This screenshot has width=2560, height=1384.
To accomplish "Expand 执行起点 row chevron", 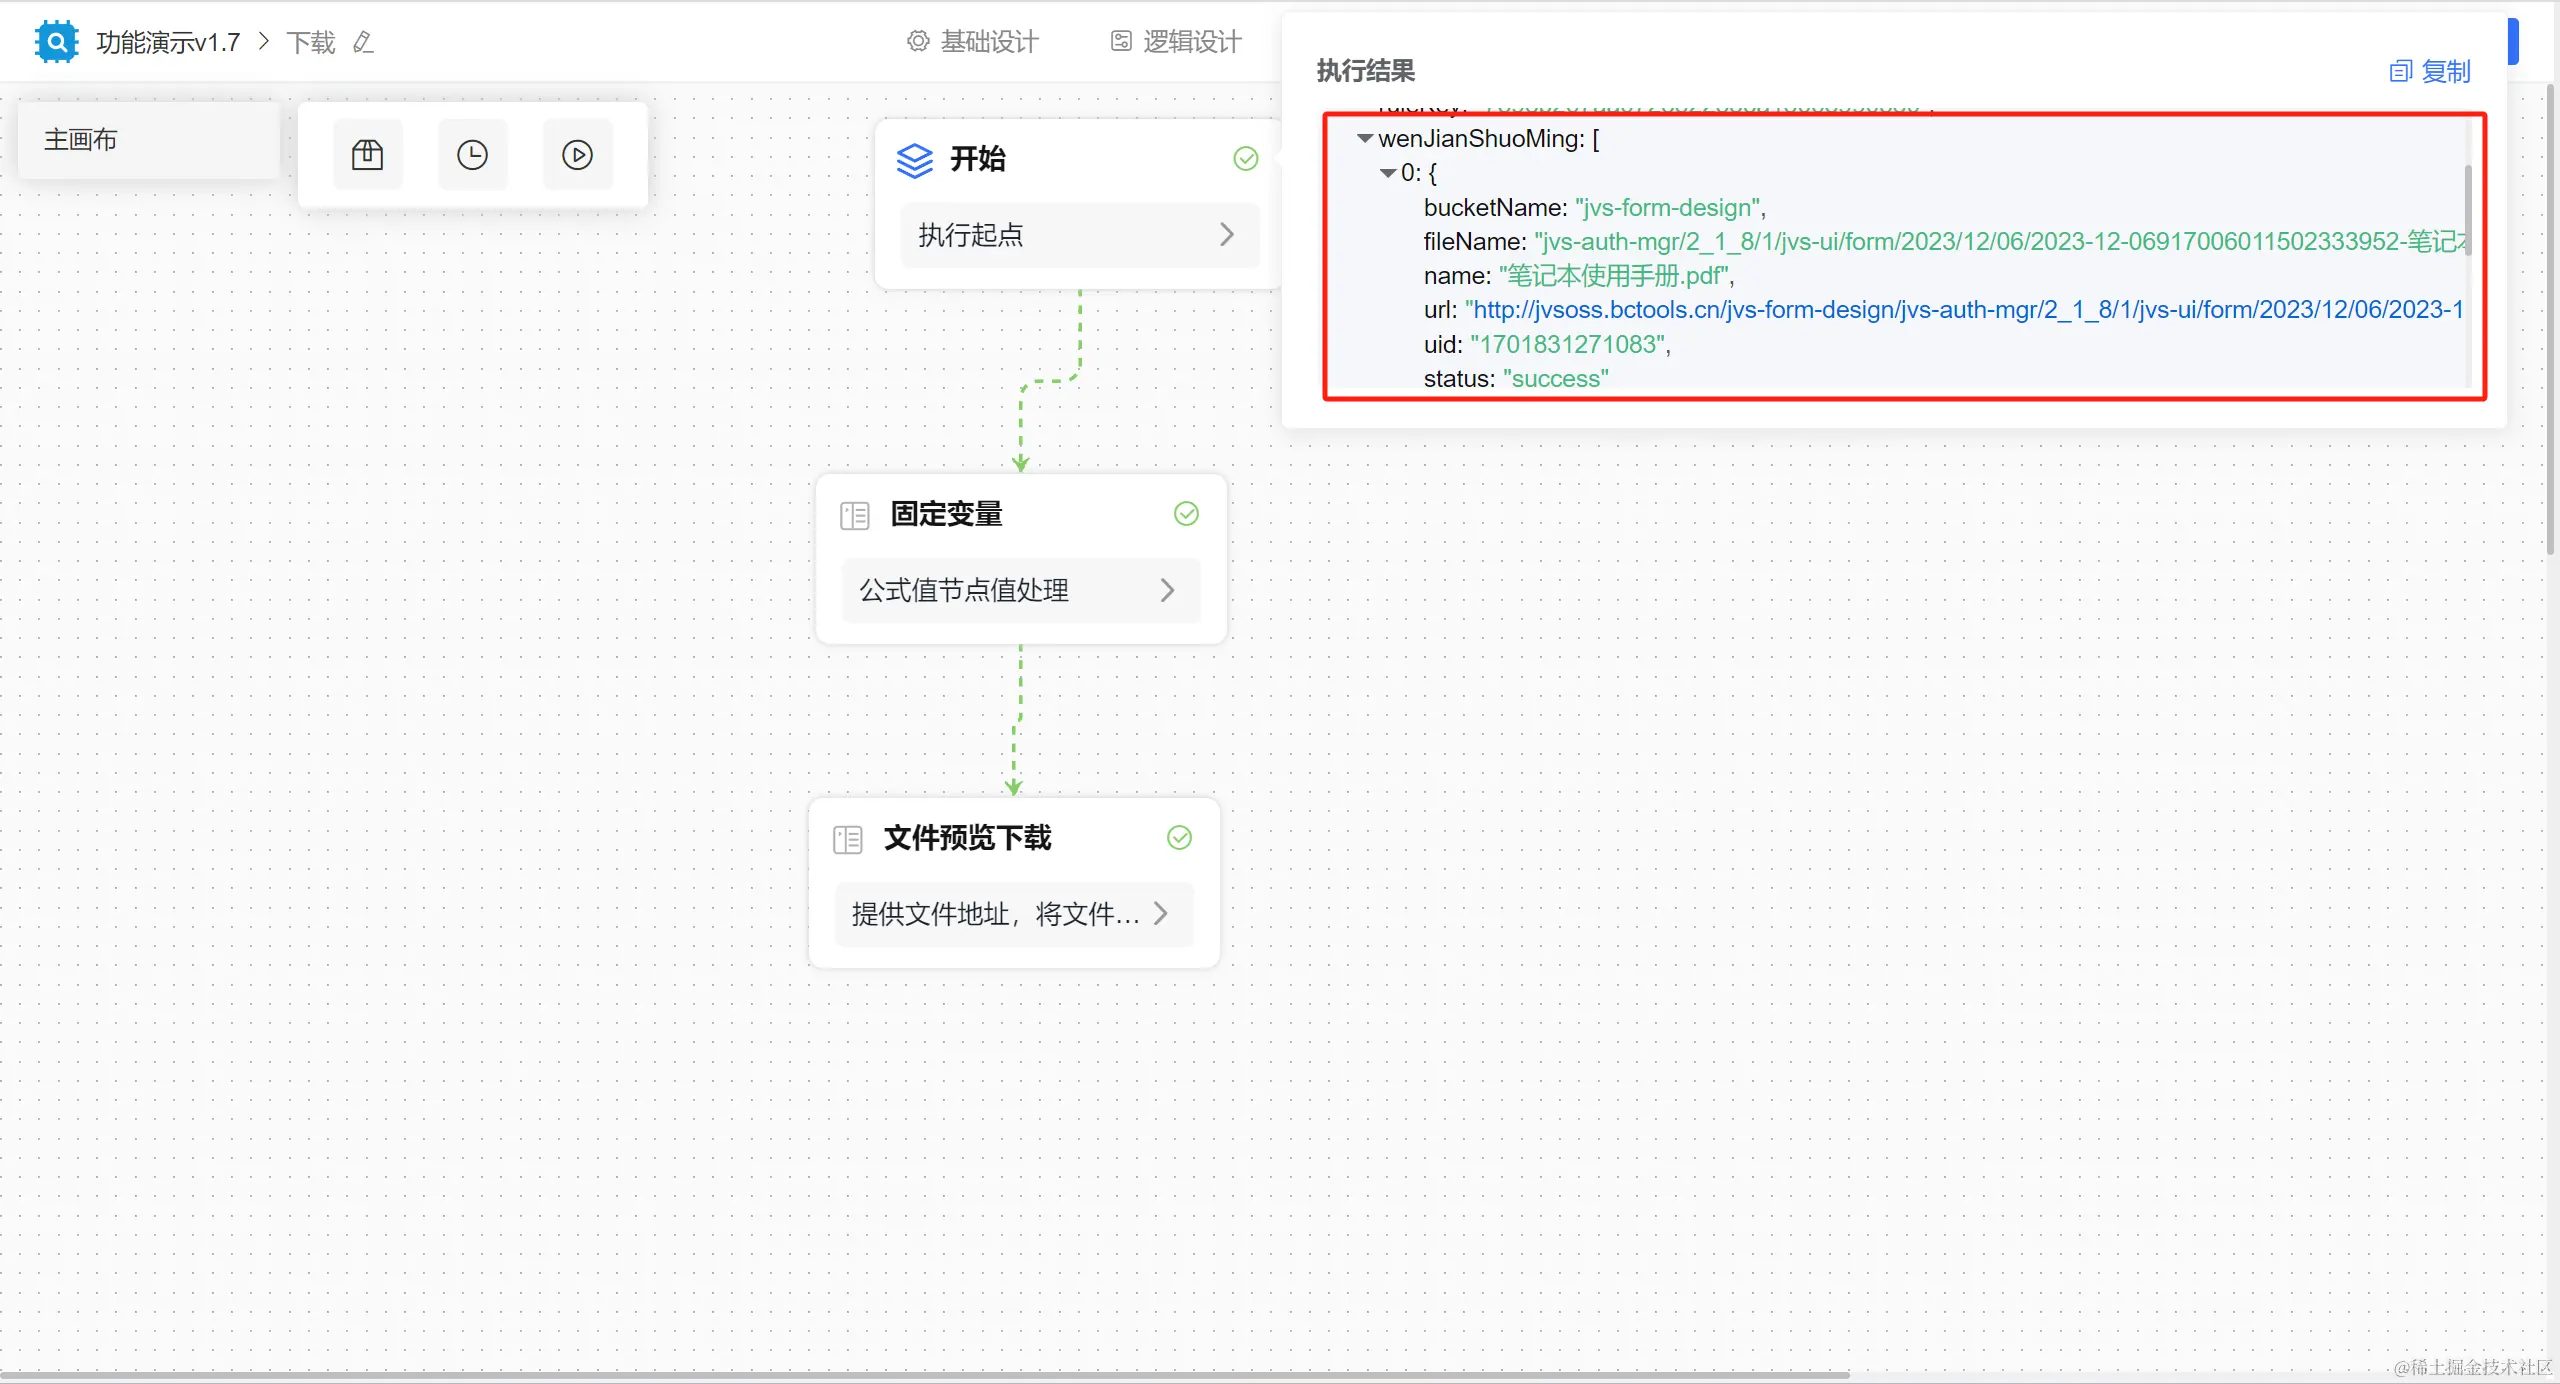I will tap(1227, 235).
